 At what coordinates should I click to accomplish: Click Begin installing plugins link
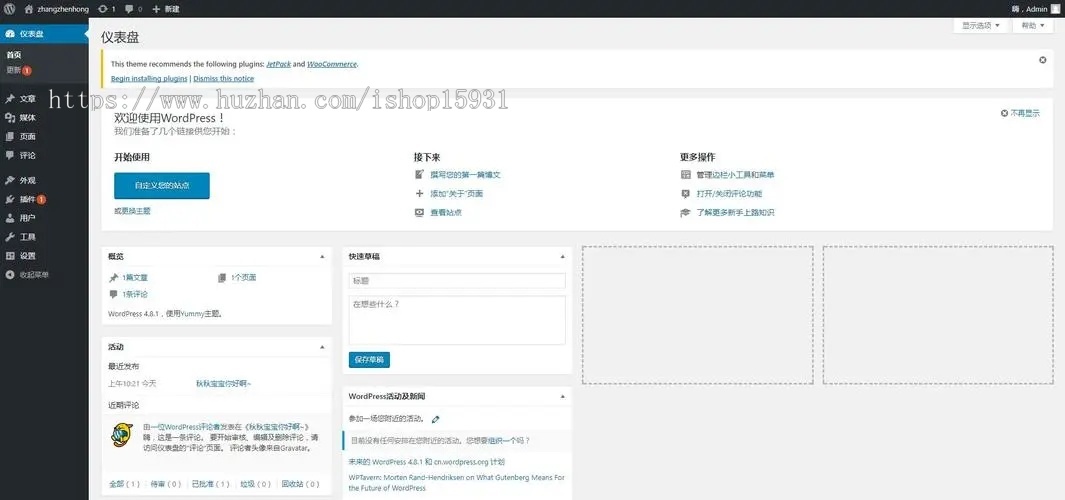tap(149, 79)
